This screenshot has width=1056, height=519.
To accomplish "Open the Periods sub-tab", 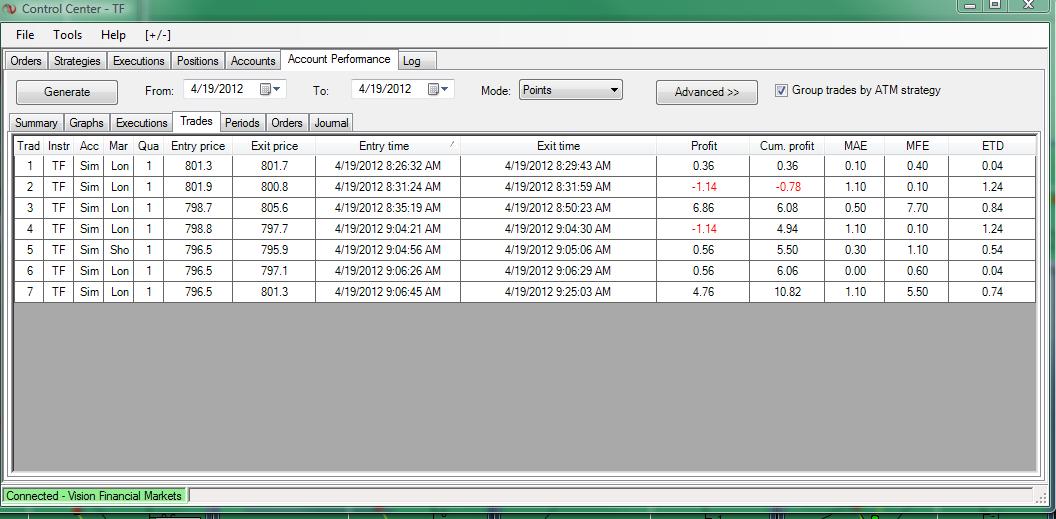I will (242, 123).
